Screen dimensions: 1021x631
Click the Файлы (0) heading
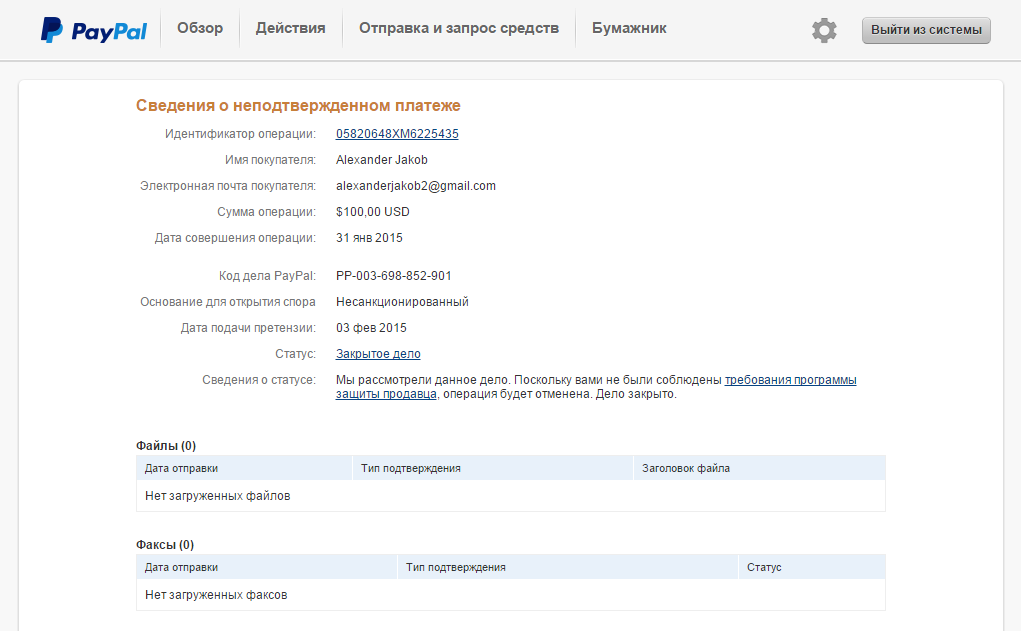166,445
